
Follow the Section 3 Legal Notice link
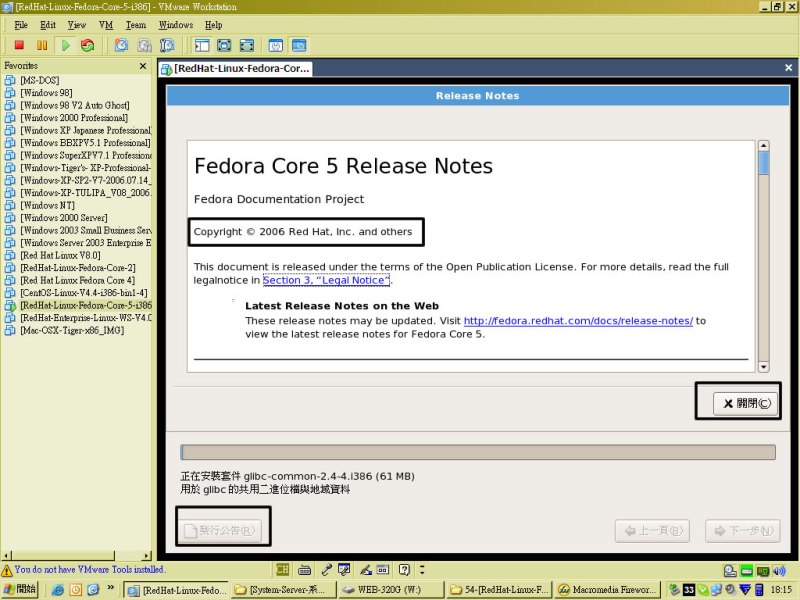click(326, 280)
